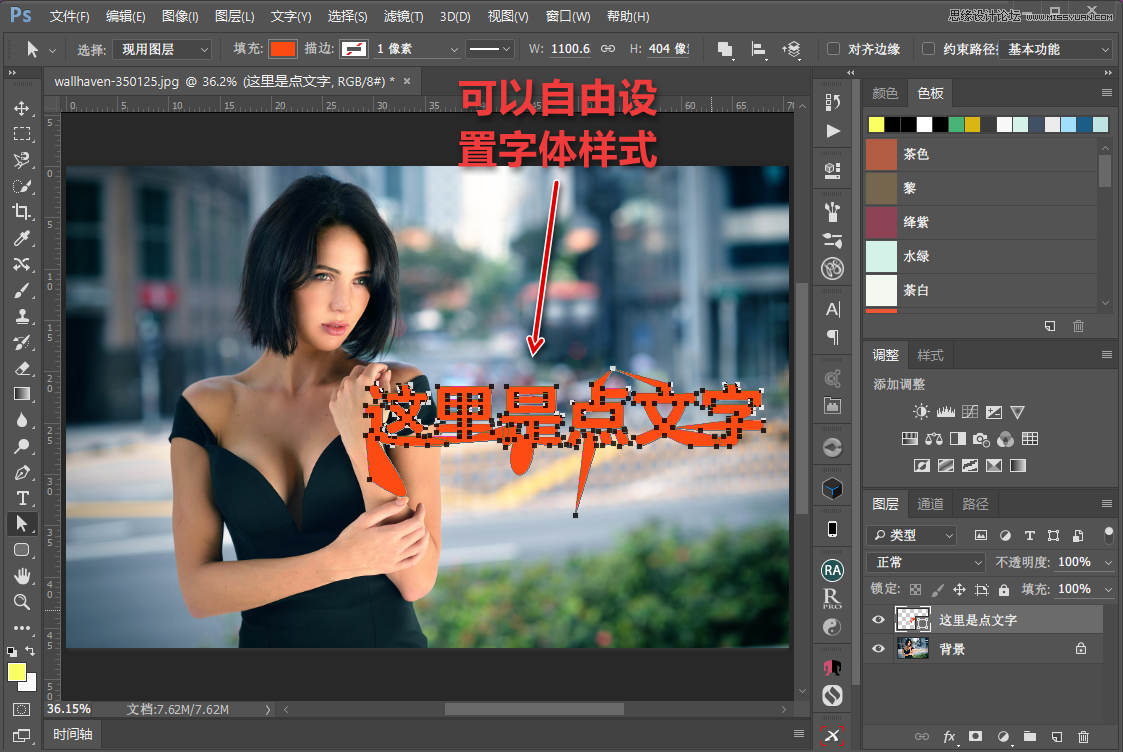The image size is (1123, 752).
Task: Open the 基本功能 workspace dropdown
Action: tap(1055, 48)
